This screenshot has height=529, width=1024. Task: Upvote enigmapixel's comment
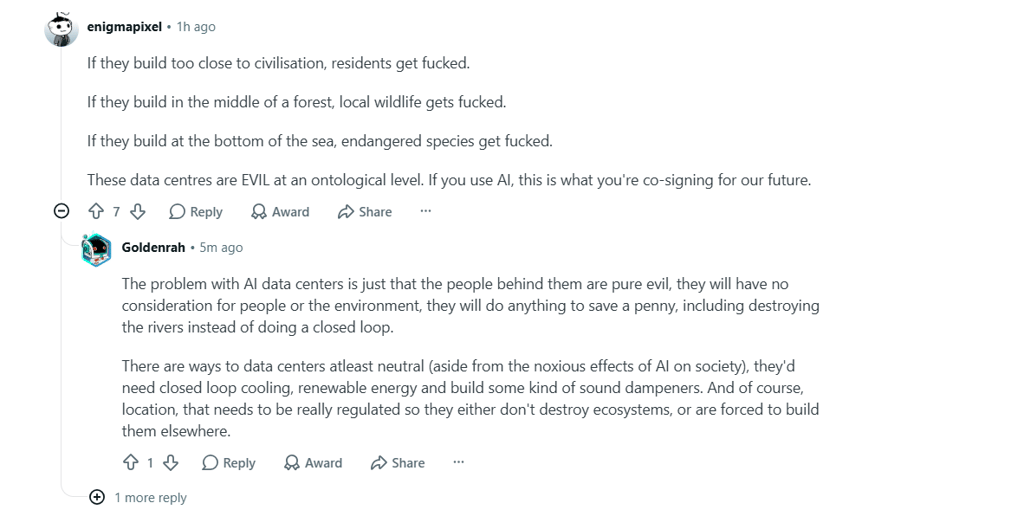coord(96,212)
